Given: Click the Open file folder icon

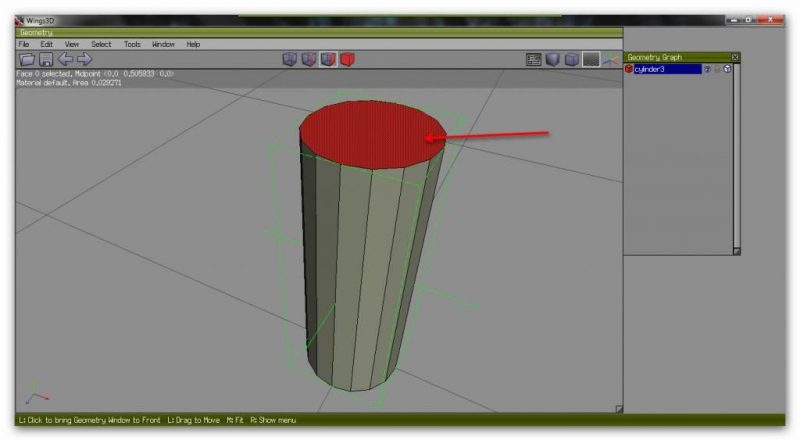Looking at the screenshot, I should 26,60.
